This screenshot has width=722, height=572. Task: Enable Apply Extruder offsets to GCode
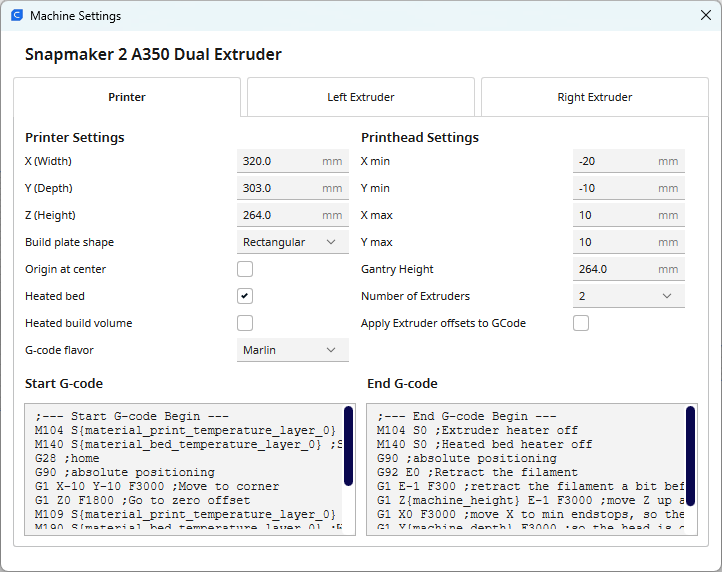(x=581, y=323)
